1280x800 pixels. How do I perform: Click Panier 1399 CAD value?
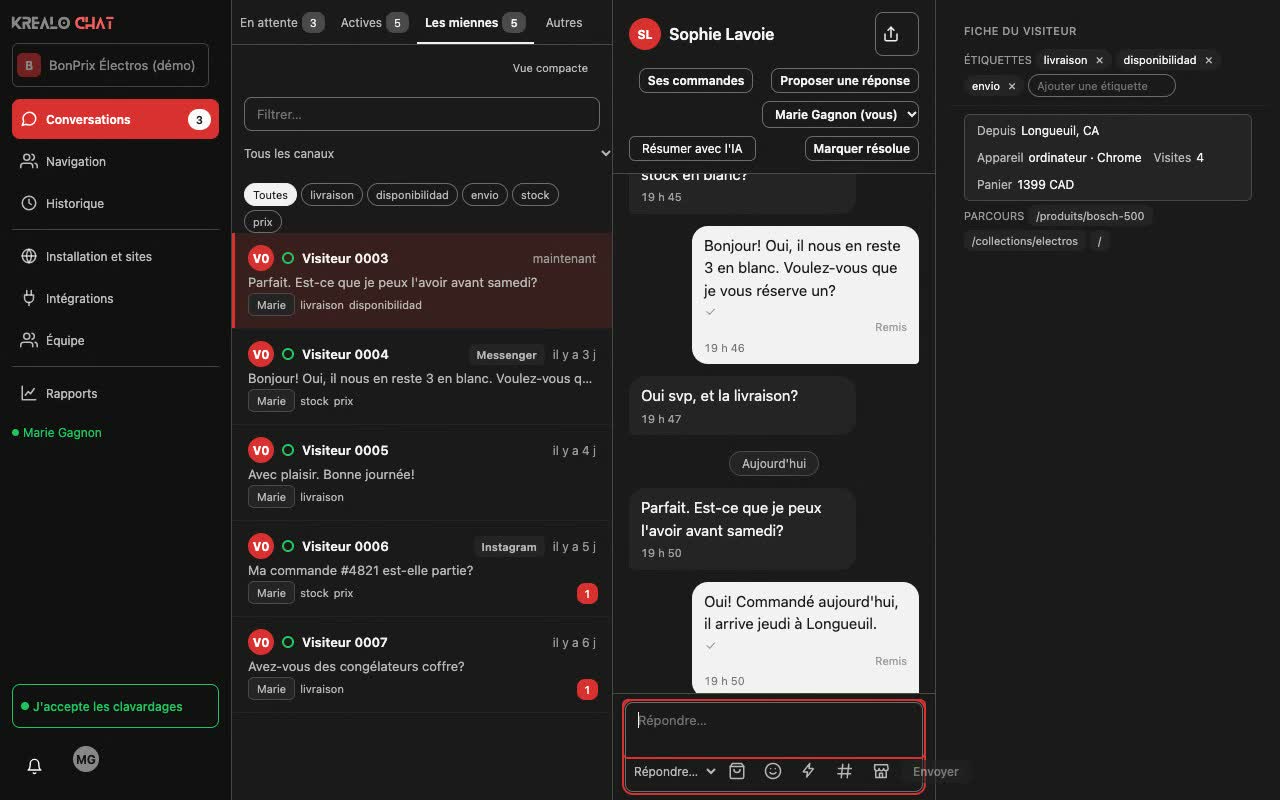pos(1045,185)
